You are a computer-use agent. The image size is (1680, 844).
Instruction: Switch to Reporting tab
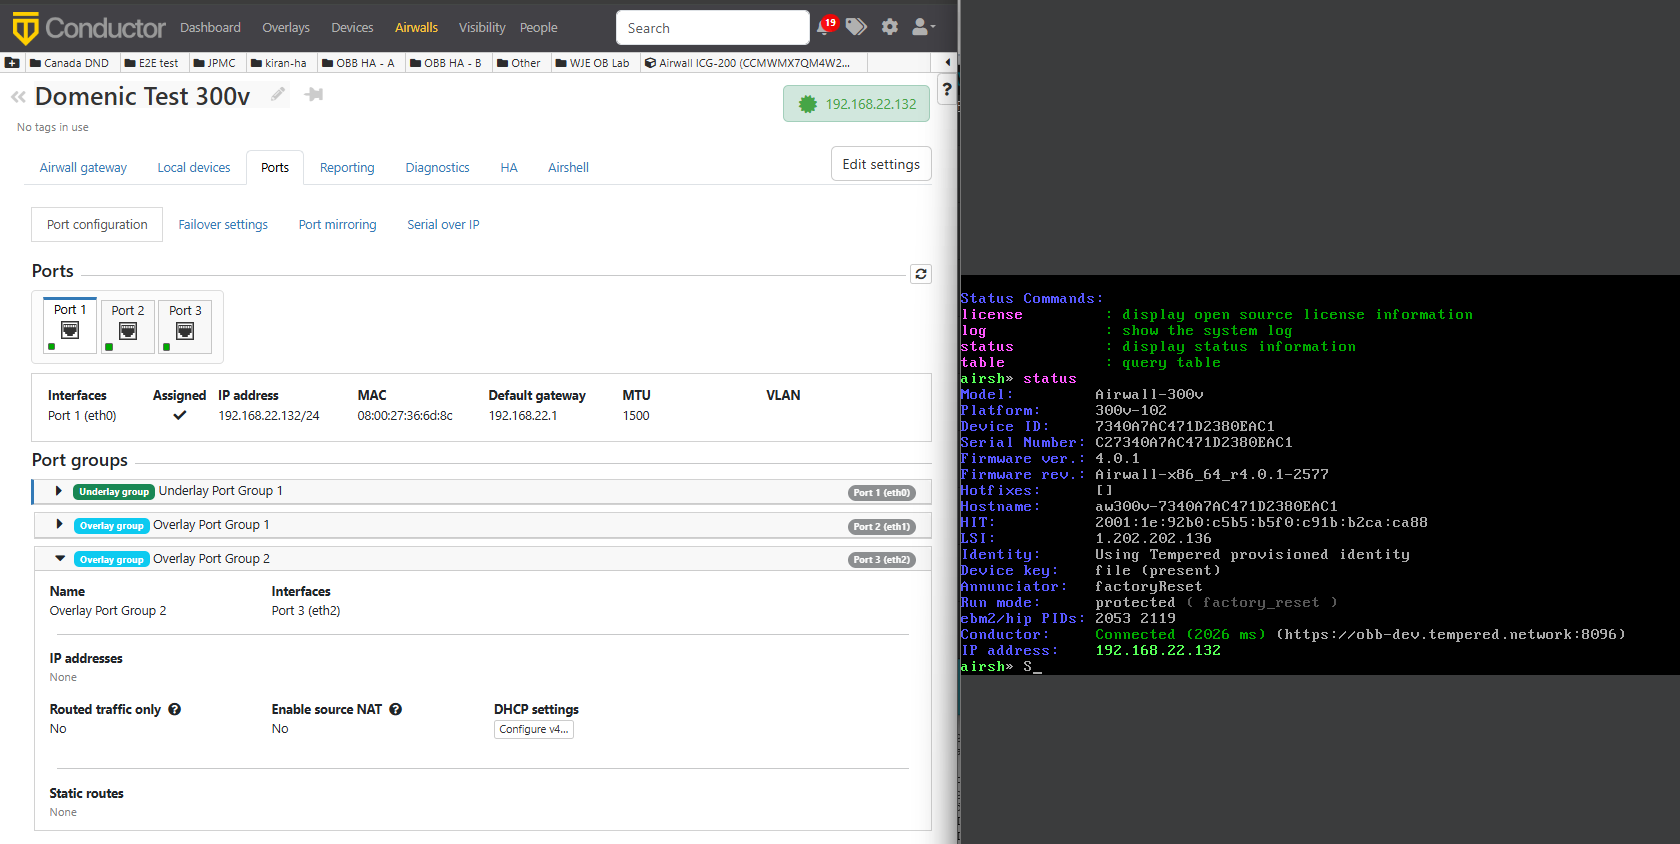(x=347, y=167)
